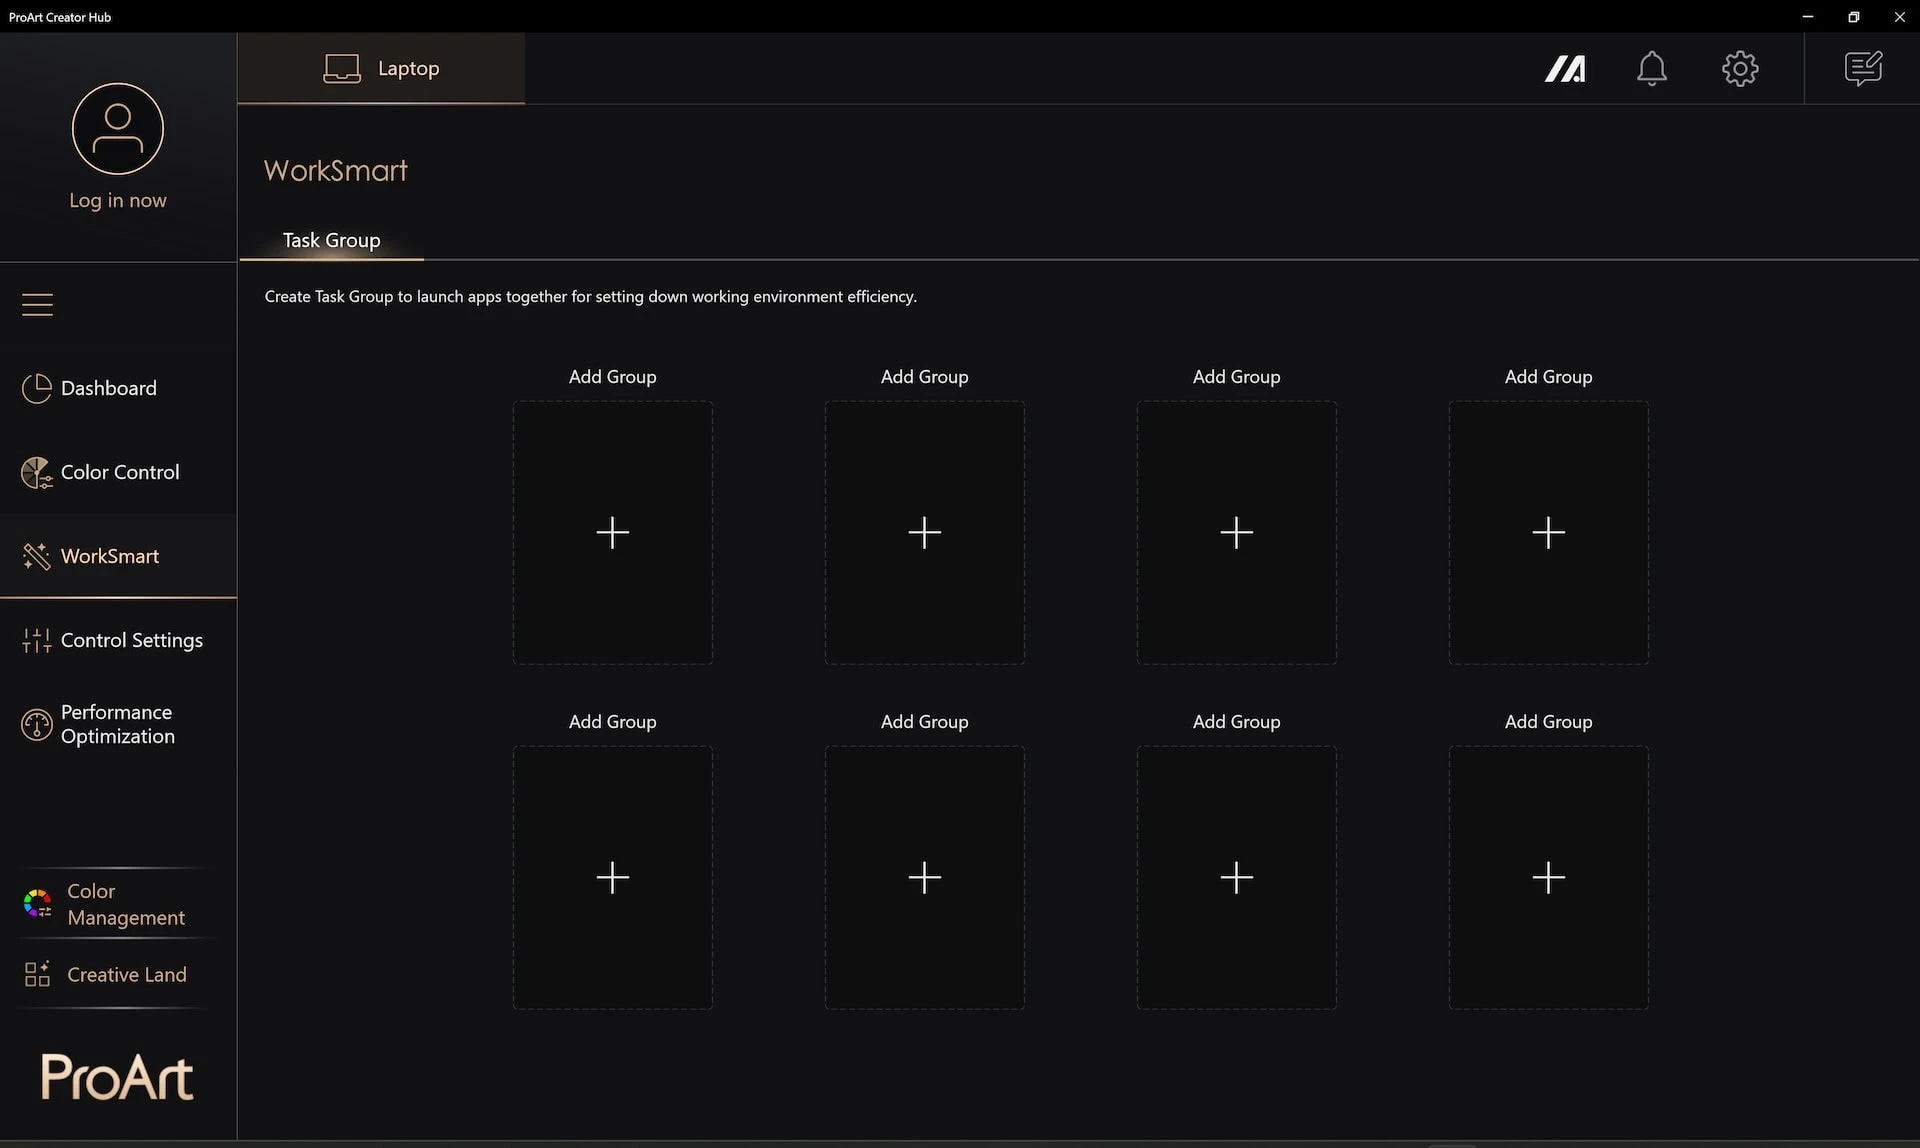This screenshot has width=1920, height=1148.
Task: Click the Create Task Group description text
Action: [591, 296]
